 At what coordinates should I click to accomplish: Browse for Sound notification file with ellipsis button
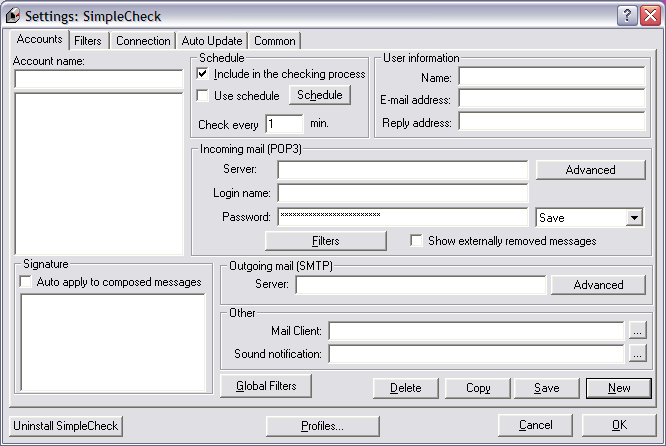point(637,353)
